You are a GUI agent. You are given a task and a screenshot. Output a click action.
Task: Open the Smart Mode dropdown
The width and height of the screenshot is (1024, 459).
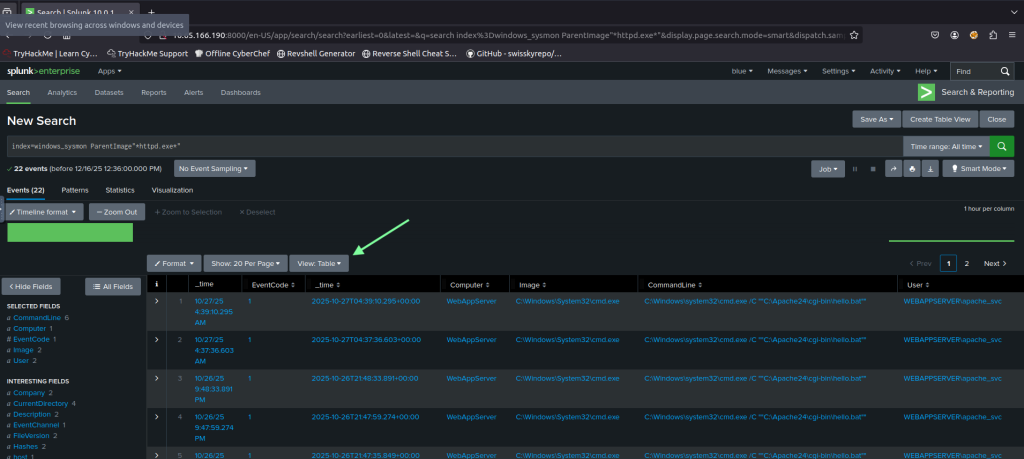[x=978, y=169]
